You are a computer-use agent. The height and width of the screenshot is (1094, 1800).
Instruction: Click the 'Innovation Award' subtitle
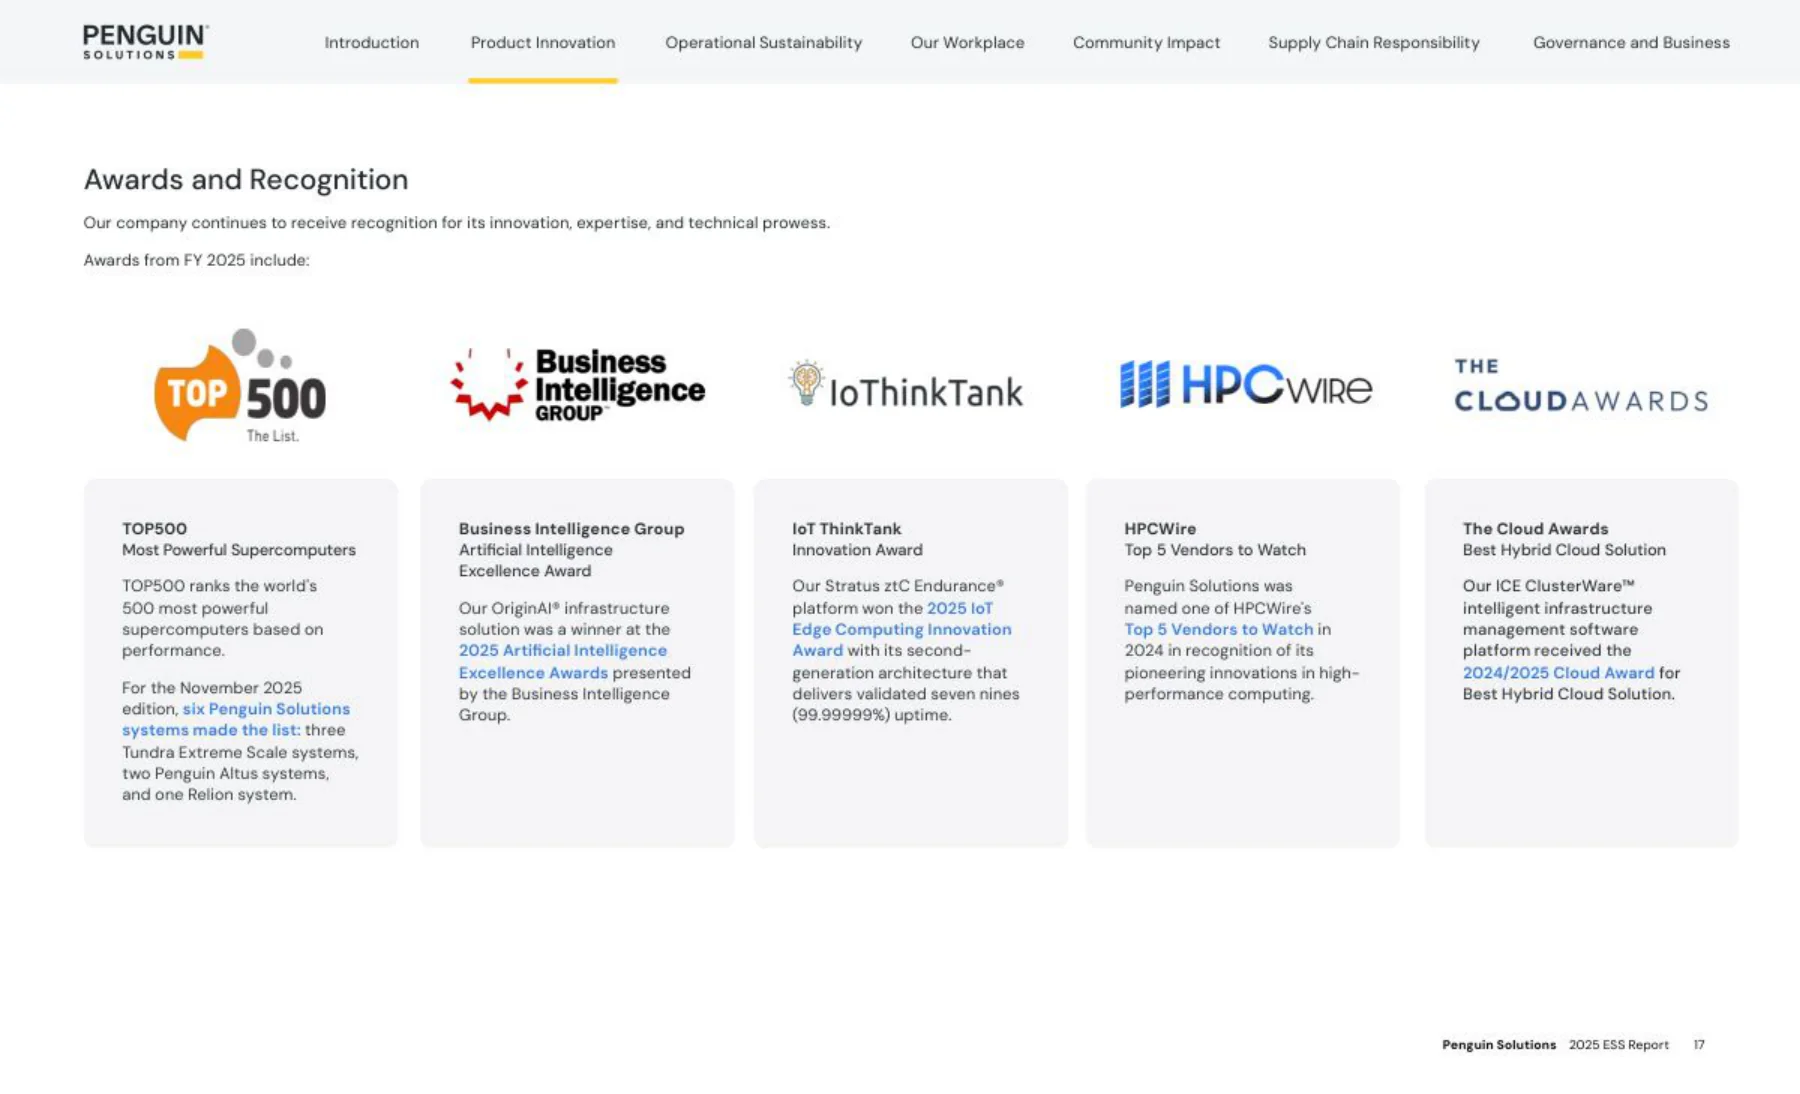click(857, 550)
